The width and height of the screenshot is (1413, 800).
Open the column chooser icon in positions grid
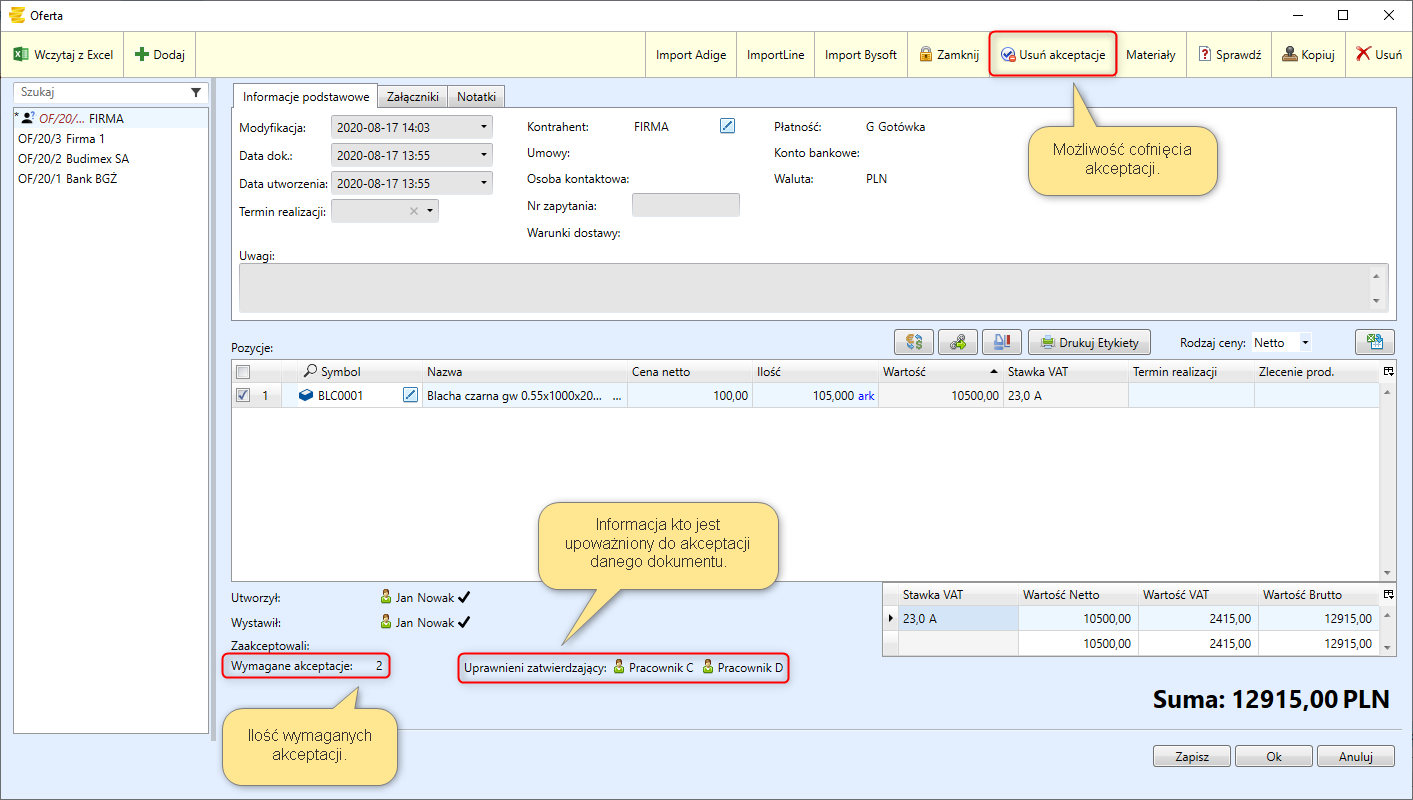click(x=1387, y=371)
